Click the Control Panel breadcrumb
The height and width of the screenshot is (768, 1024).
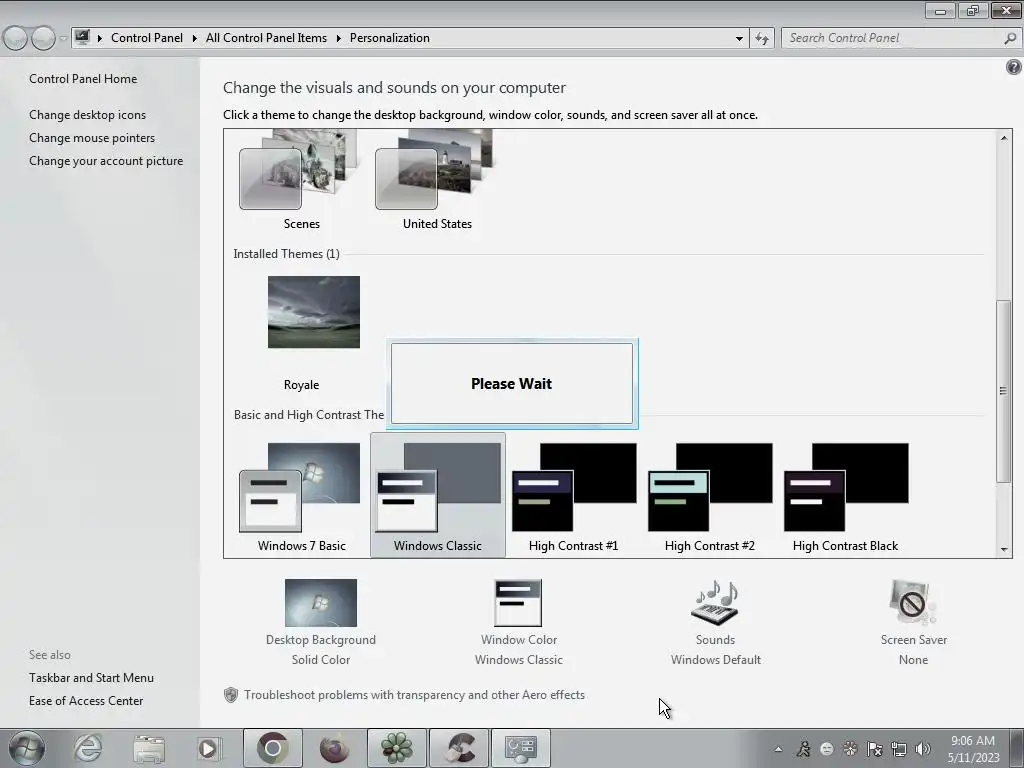coord(147,38)
